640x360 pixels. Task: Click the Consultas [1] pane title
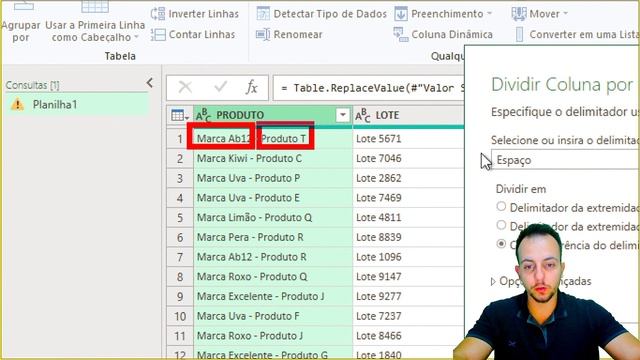tap(32, 85)
